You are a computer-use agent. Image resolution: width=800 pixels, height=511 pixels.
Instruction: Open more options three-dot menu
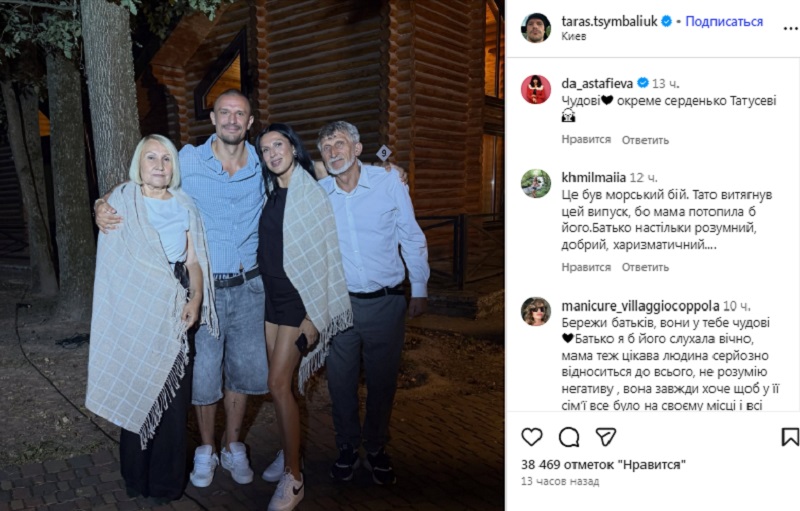pos(791,29)
